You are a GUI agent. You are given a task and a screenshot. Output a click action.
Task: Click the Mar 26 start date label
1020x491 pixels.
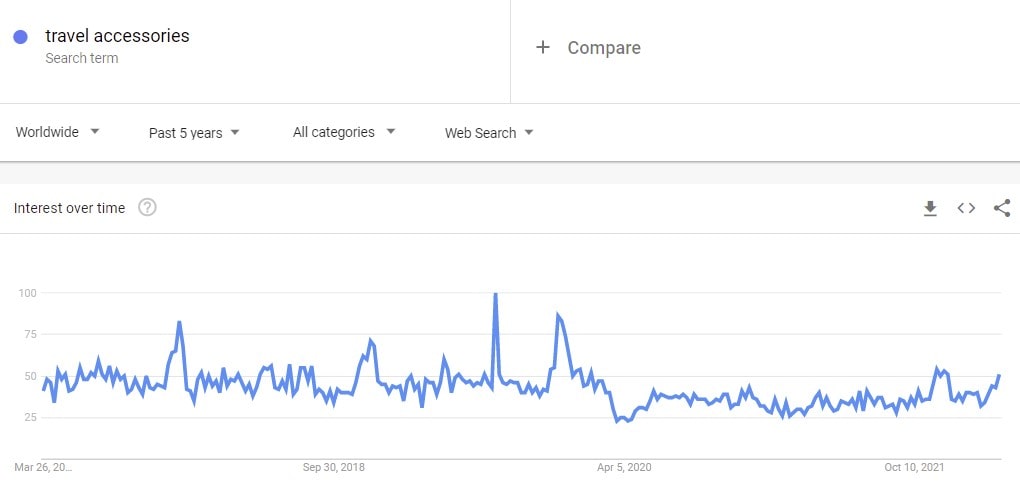pos(43,467)
